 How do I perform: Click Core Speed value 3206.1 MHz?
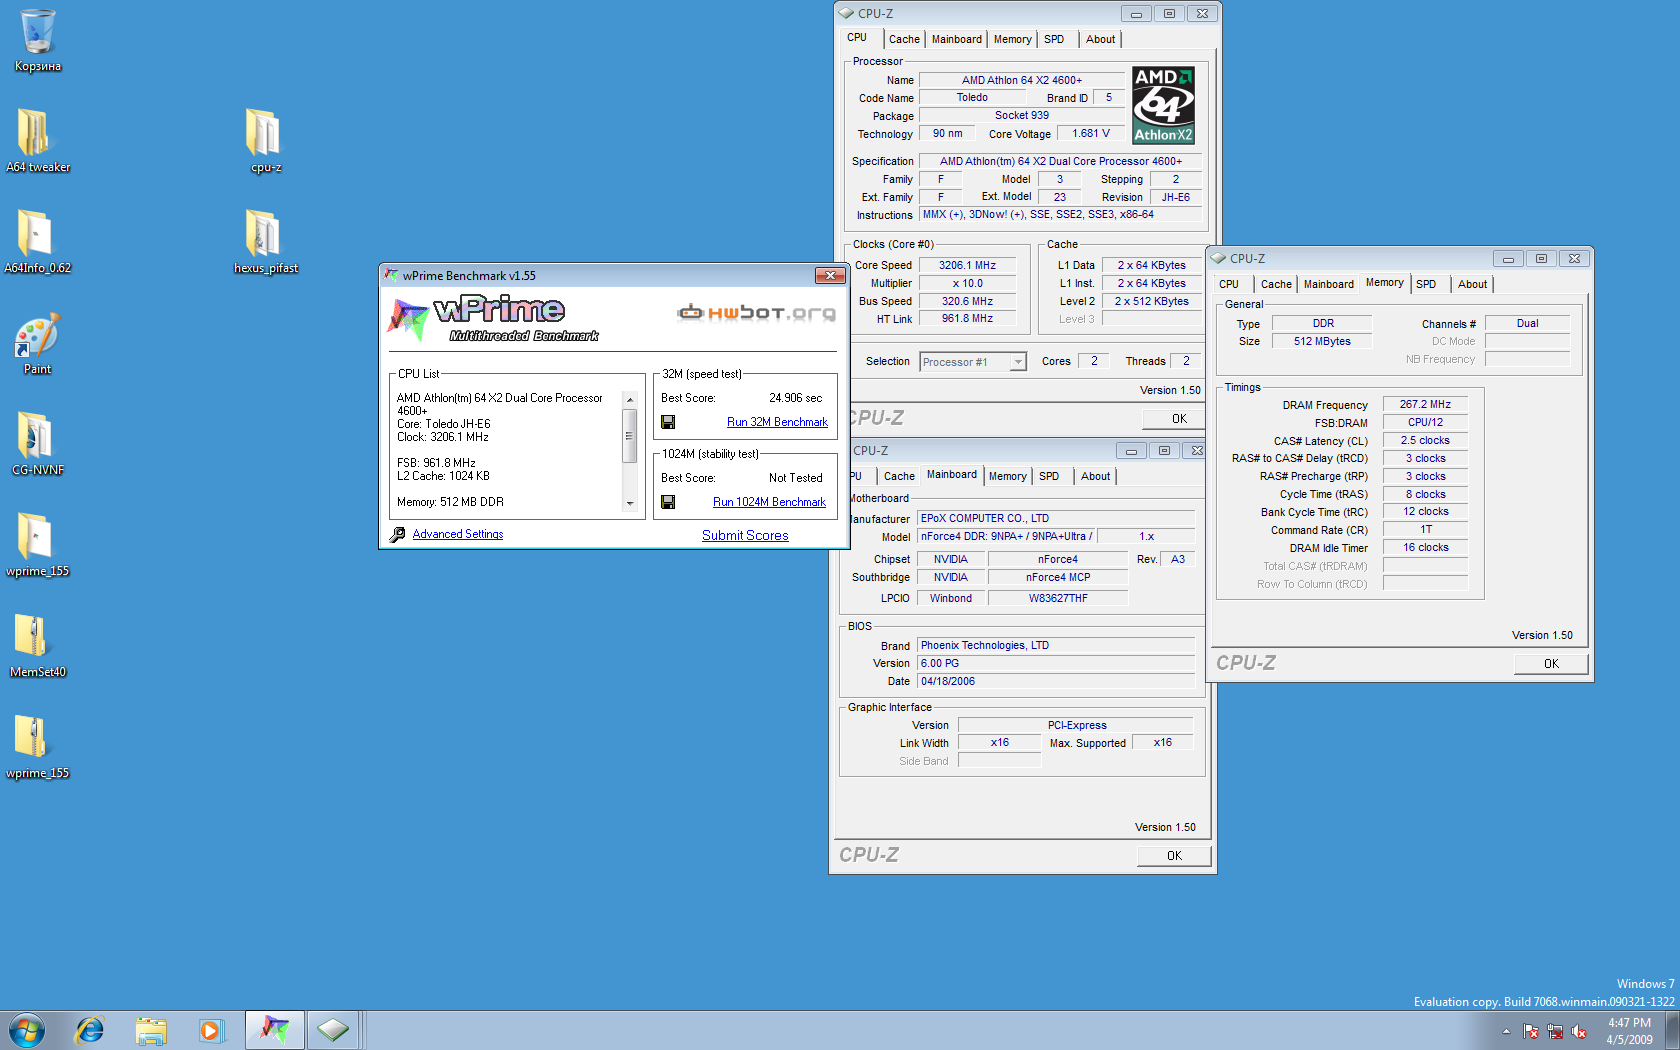point(967,266)
